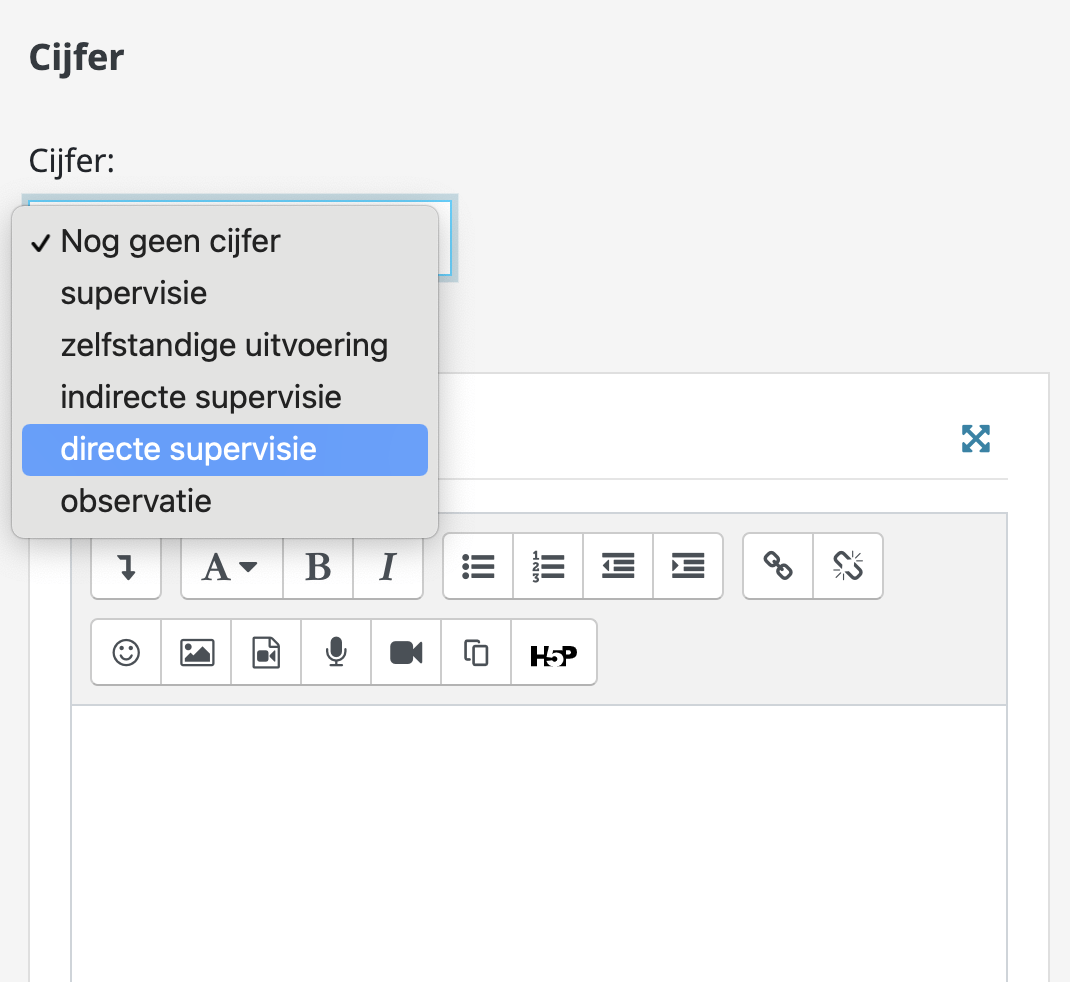Record audio with microphone icon
Image resolution: width=1070 pixels, height=982 pixels.
[336, 652]
